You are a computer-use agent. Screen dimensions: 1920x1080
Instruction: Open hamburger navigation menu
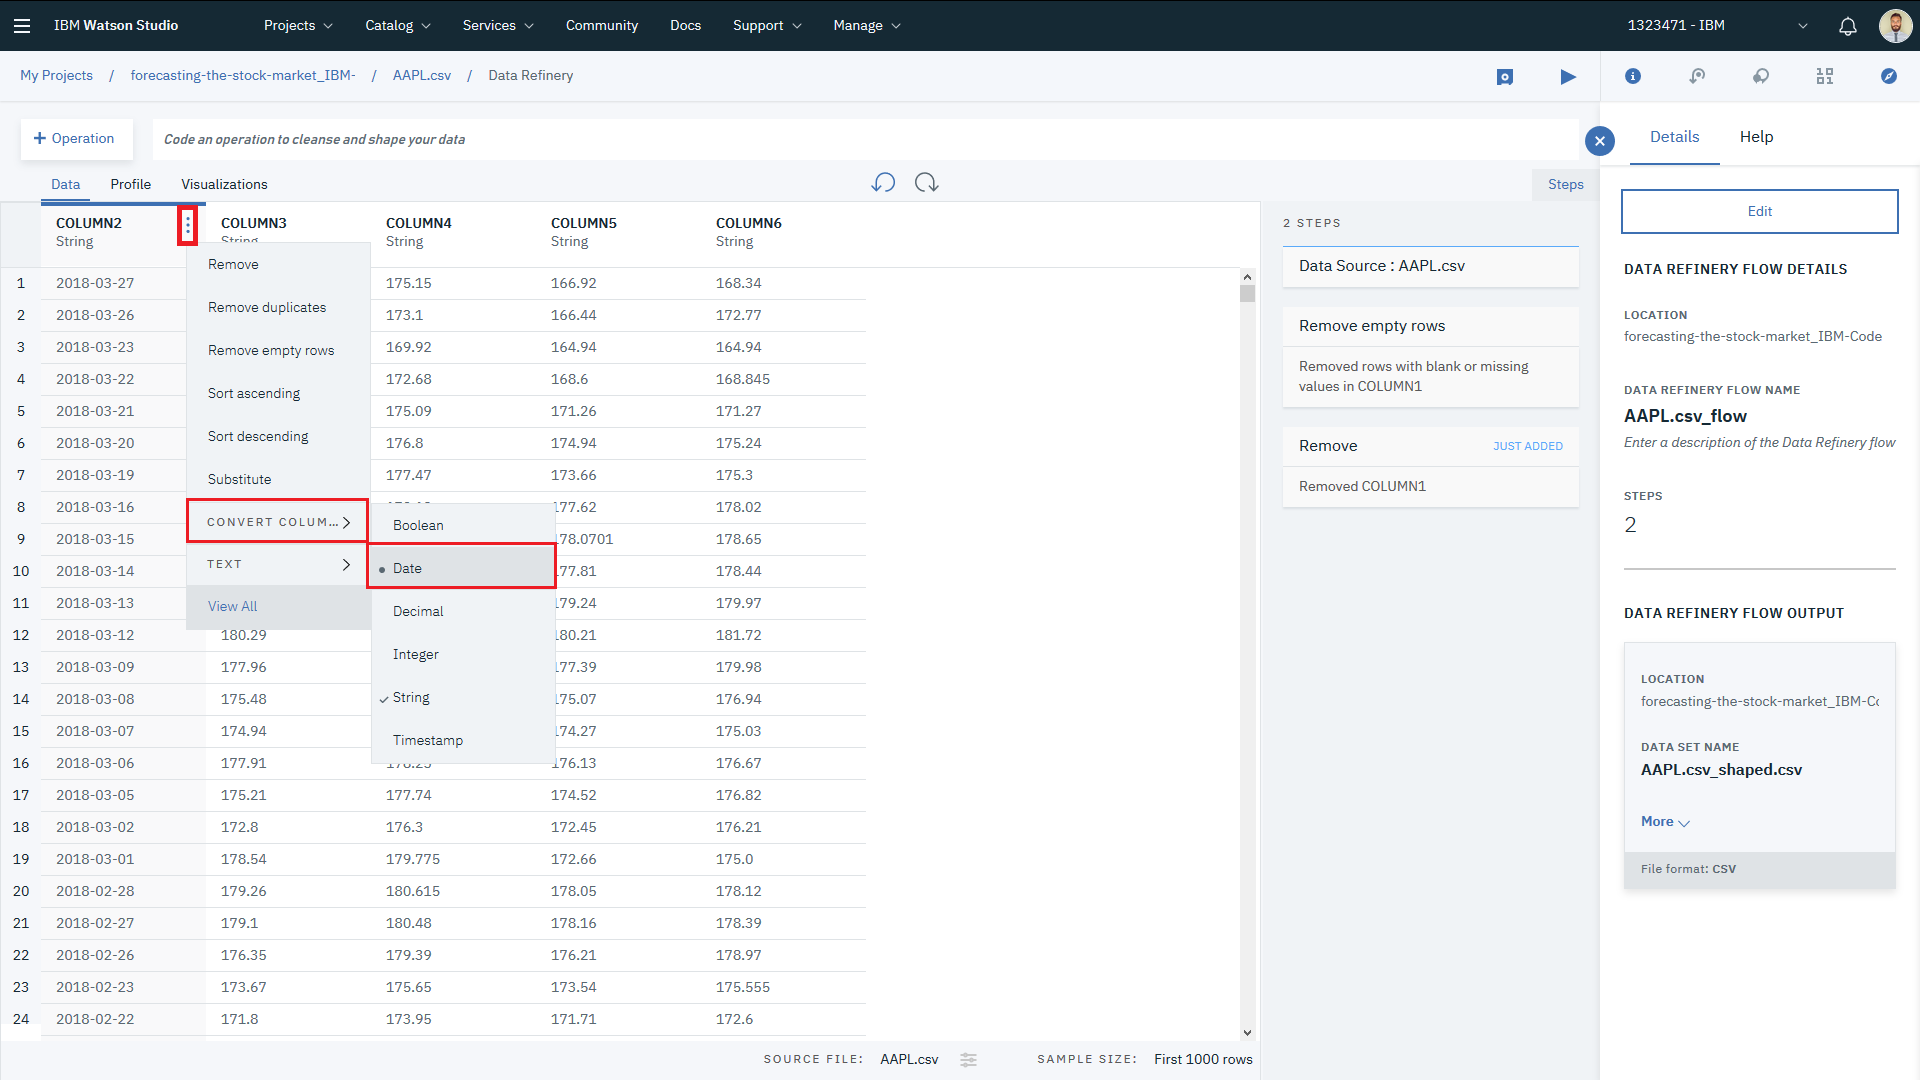22,26
